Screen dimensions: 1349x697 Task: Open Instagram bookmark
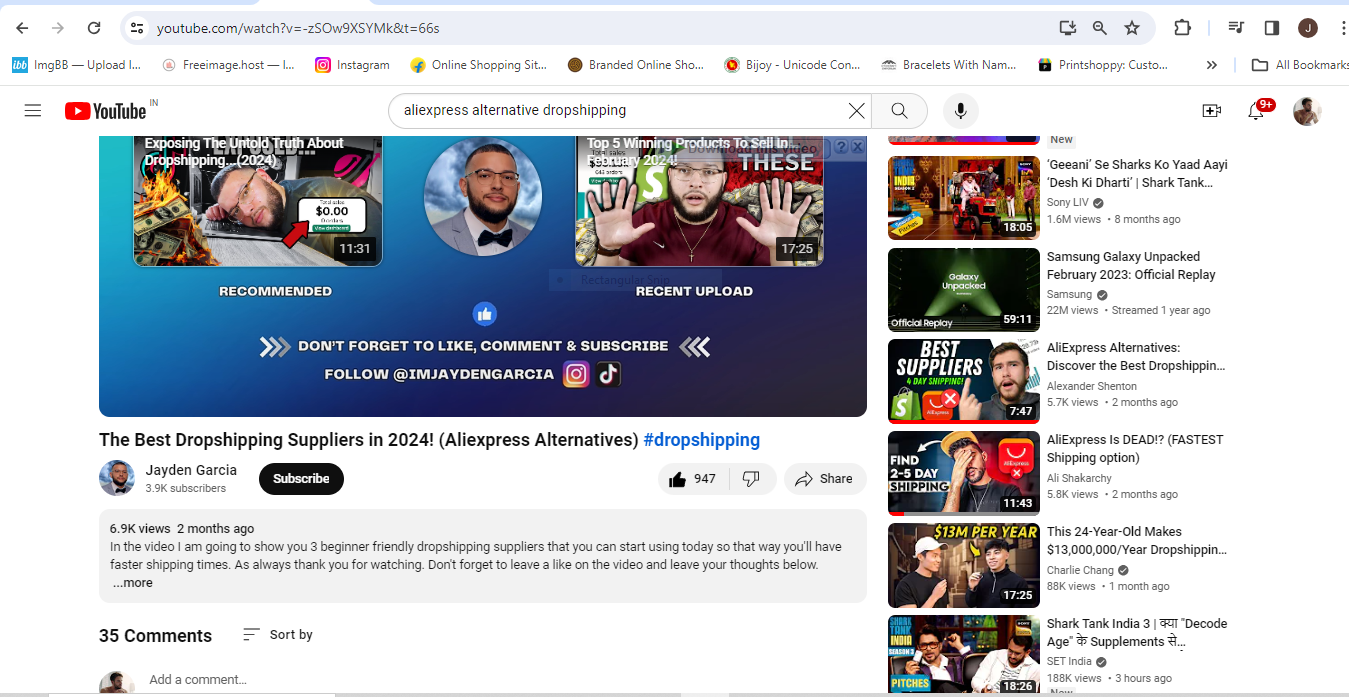pyautogui.click(x=352, y=65)
